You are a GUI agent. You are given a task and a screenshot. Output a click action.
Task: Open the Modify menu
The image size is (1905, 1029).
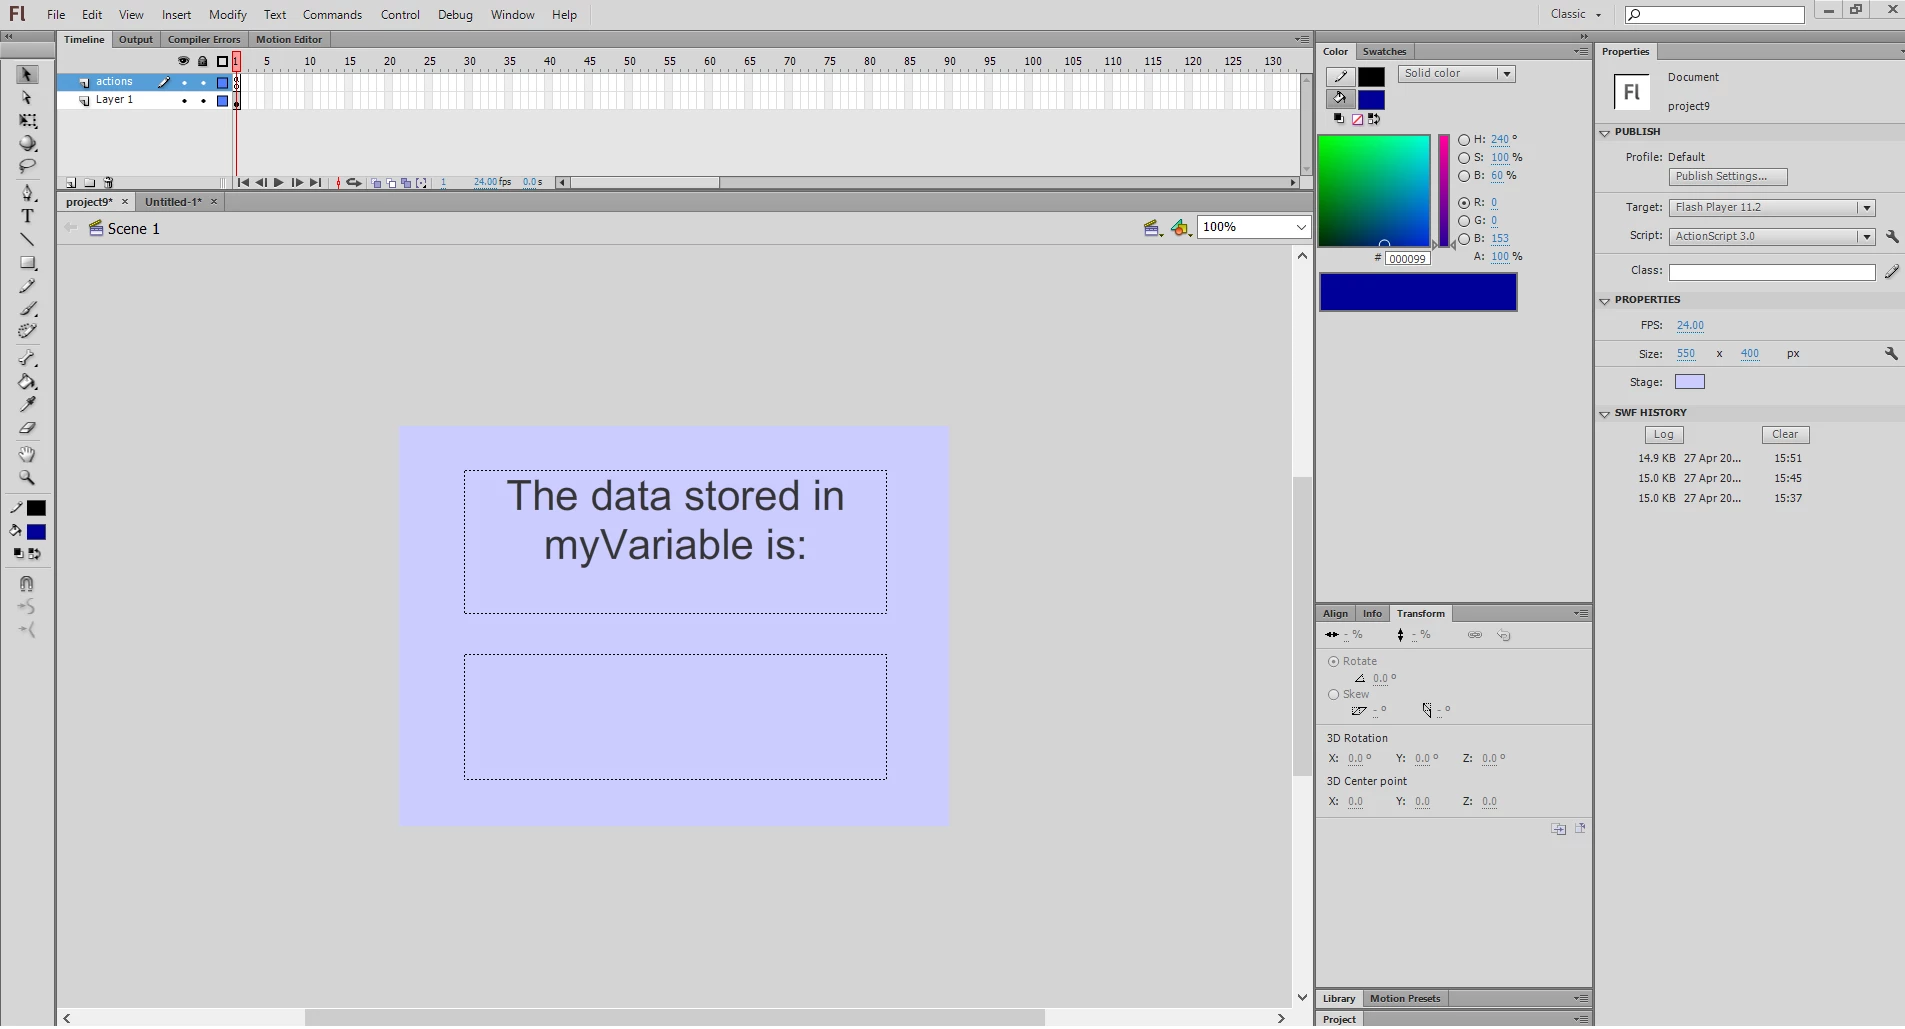pyautogui.click(x=228, y=15)
